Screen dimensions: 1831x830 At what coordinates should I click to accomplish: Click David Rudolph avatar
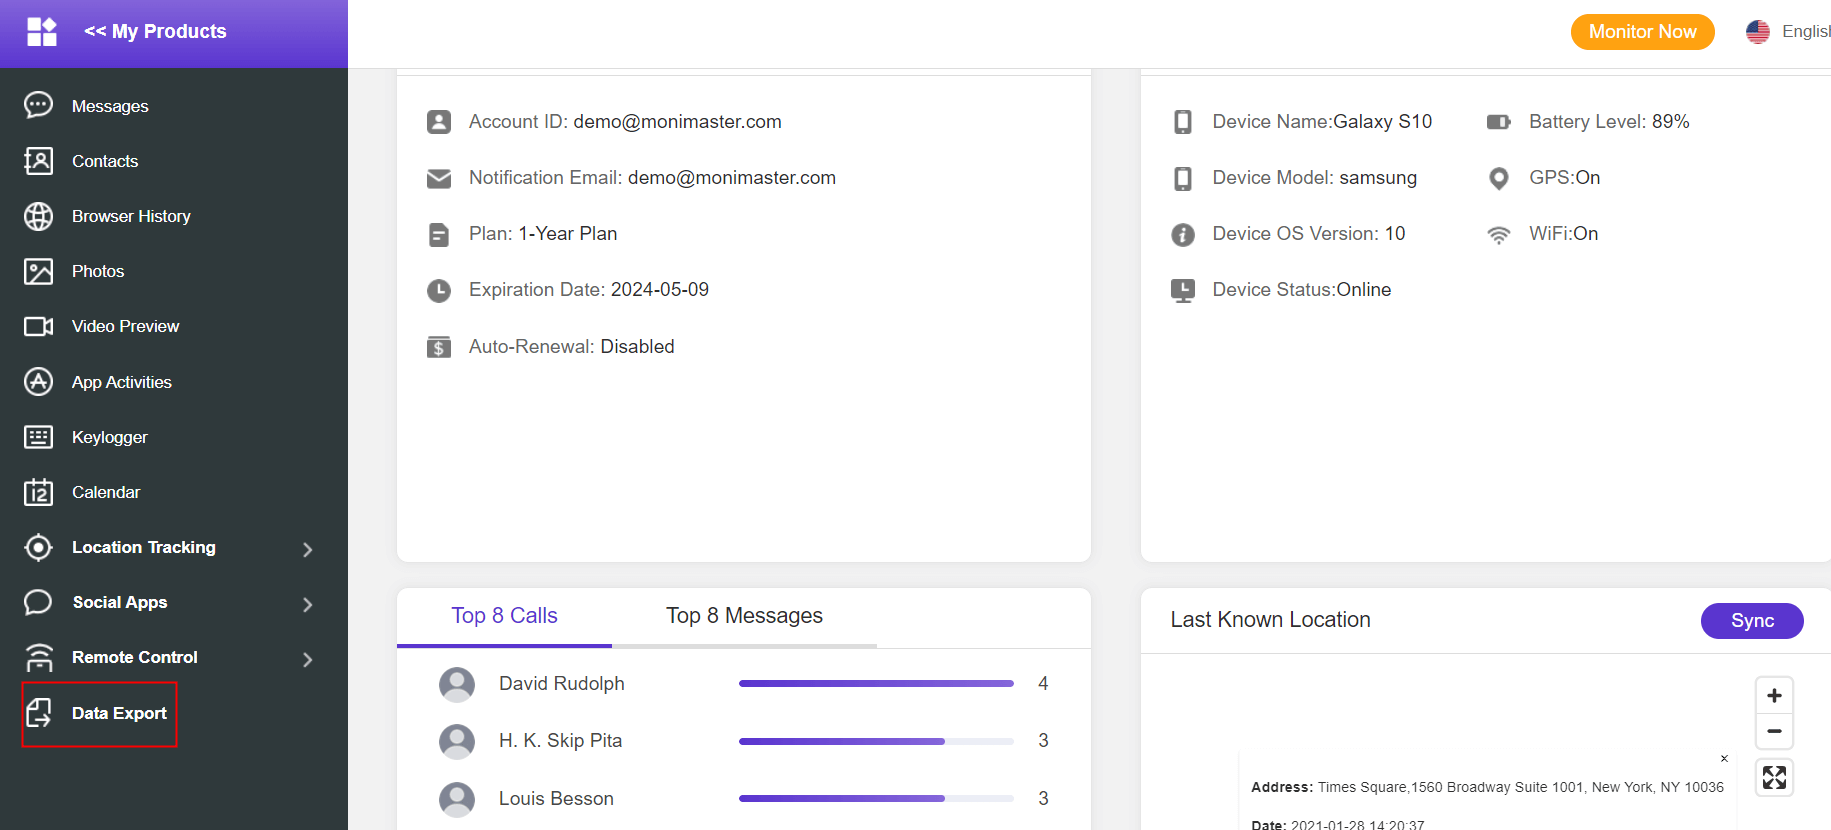pos(457,684)
